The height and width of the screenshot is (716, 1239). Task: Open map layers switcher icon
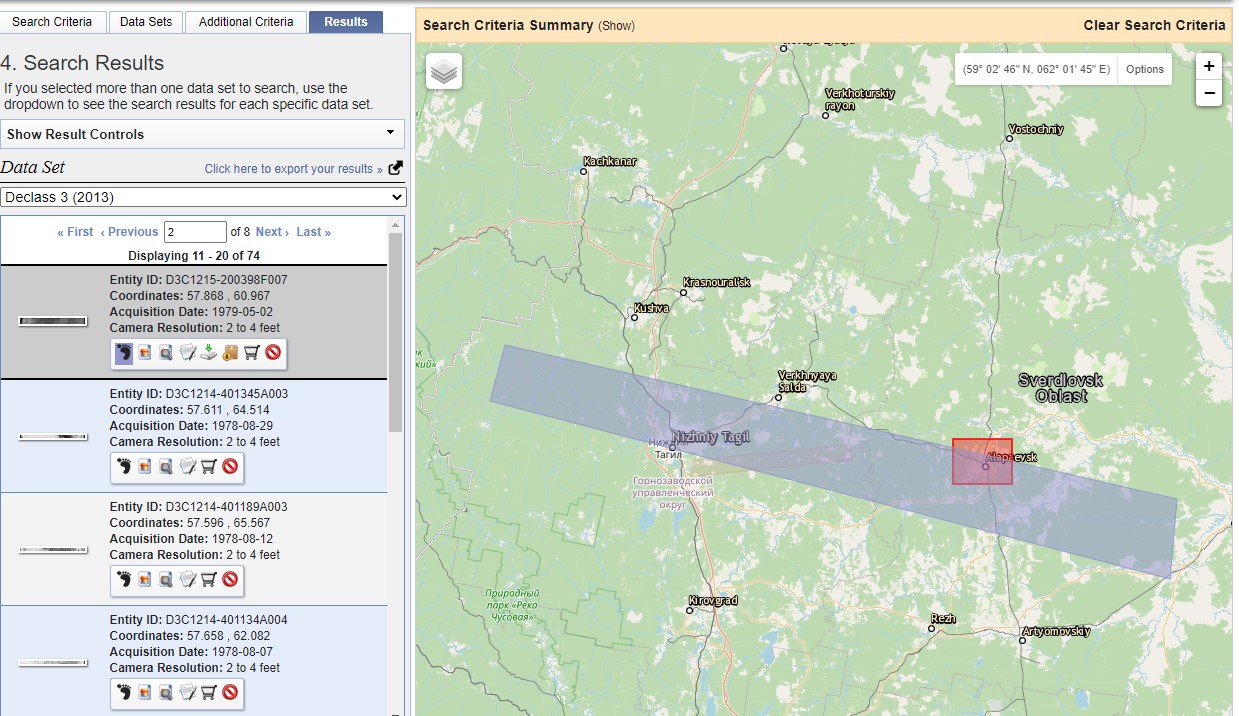pyautogui.click(x=444, y=72)
